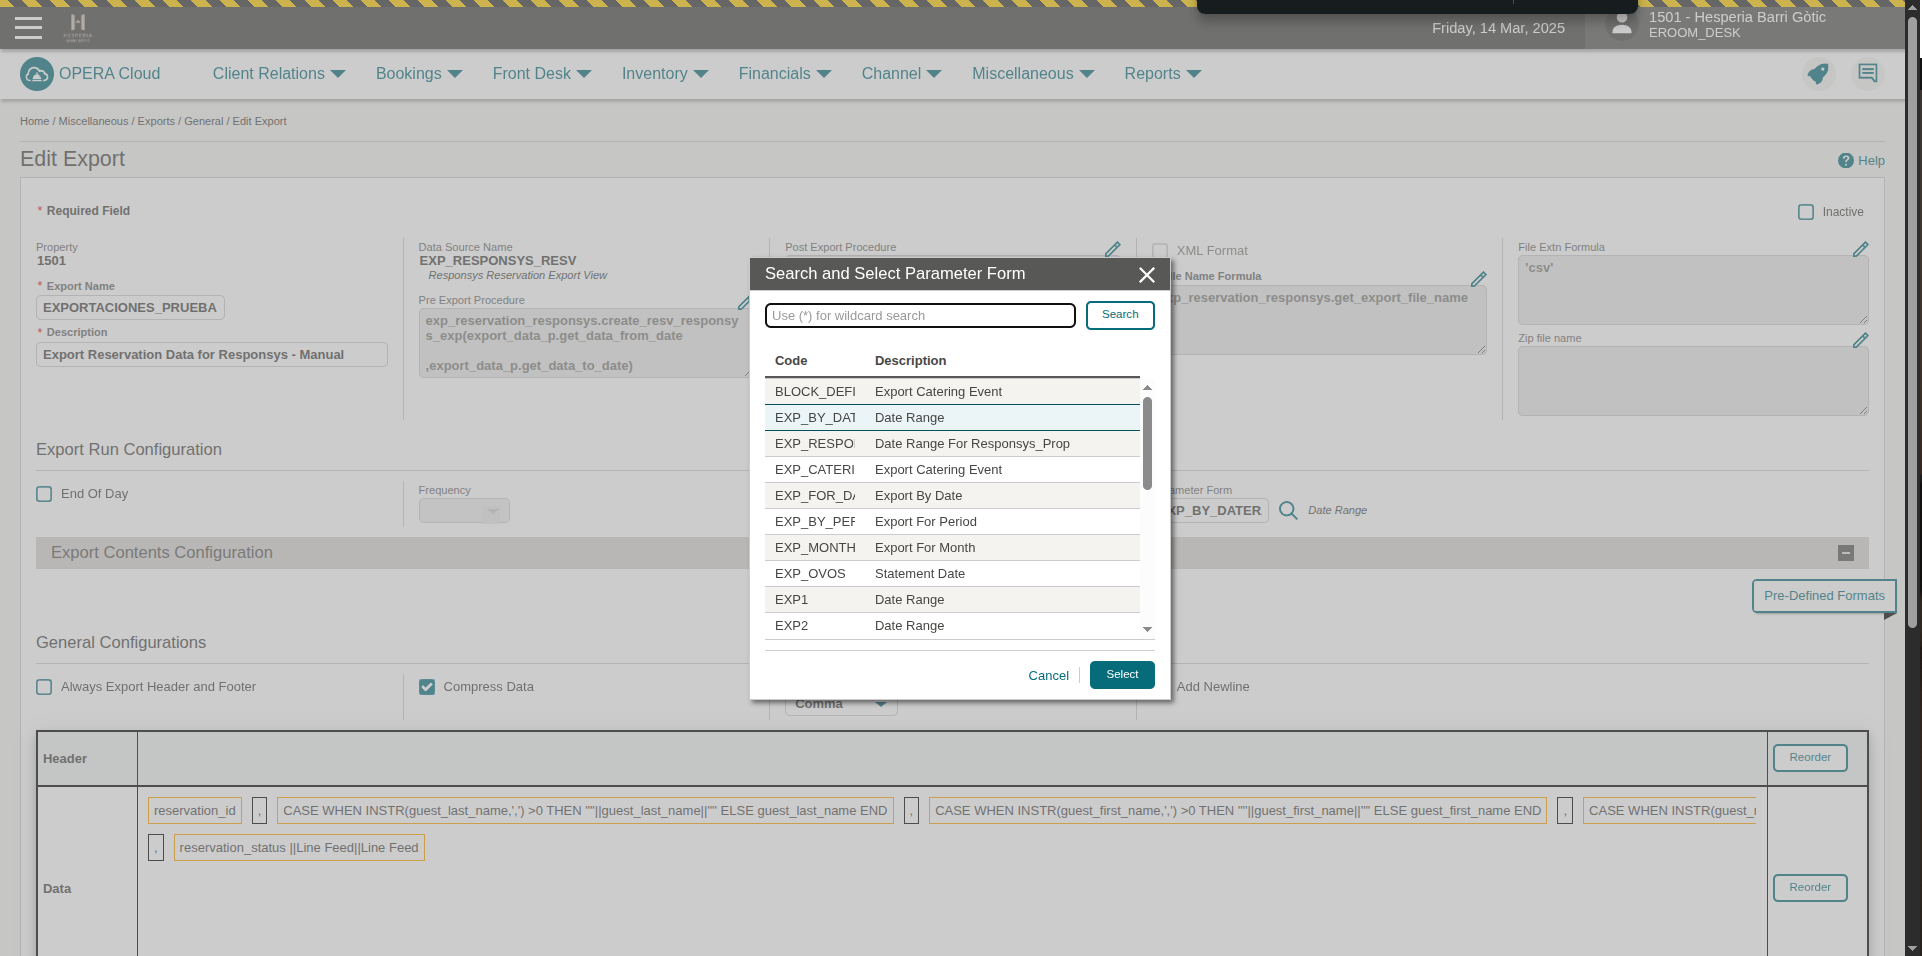The height and width of the screenshot is (956, 1922).
Task: Expand the Bookings dropdown menu
Action: 419,74
